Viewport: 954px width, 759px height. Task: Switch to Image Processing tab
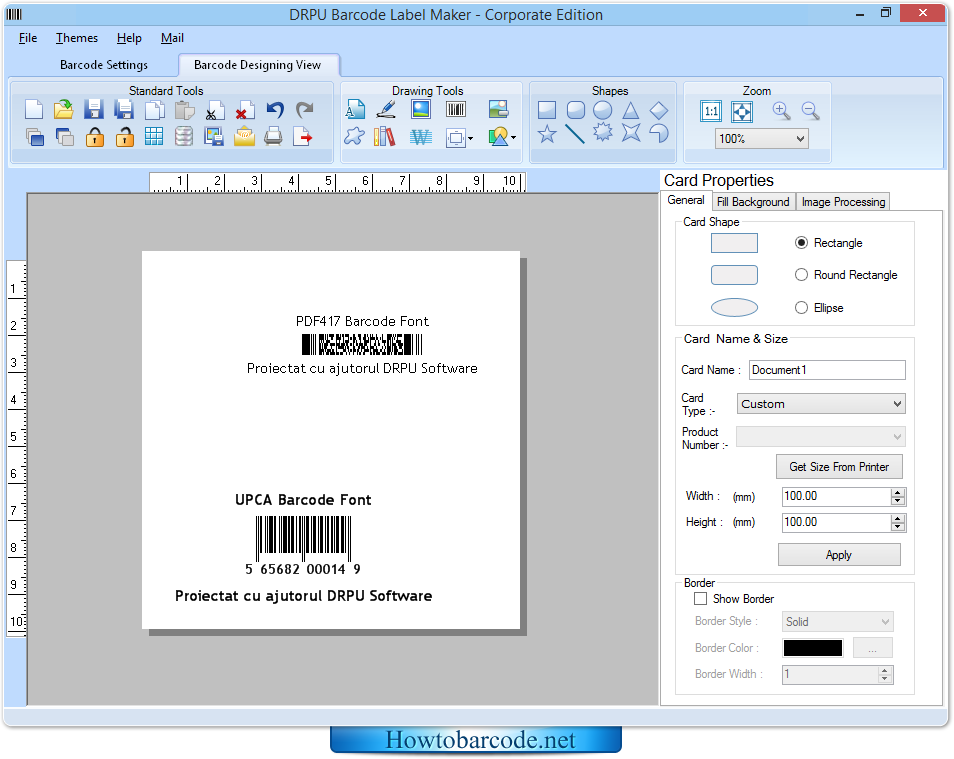point(843,202)
